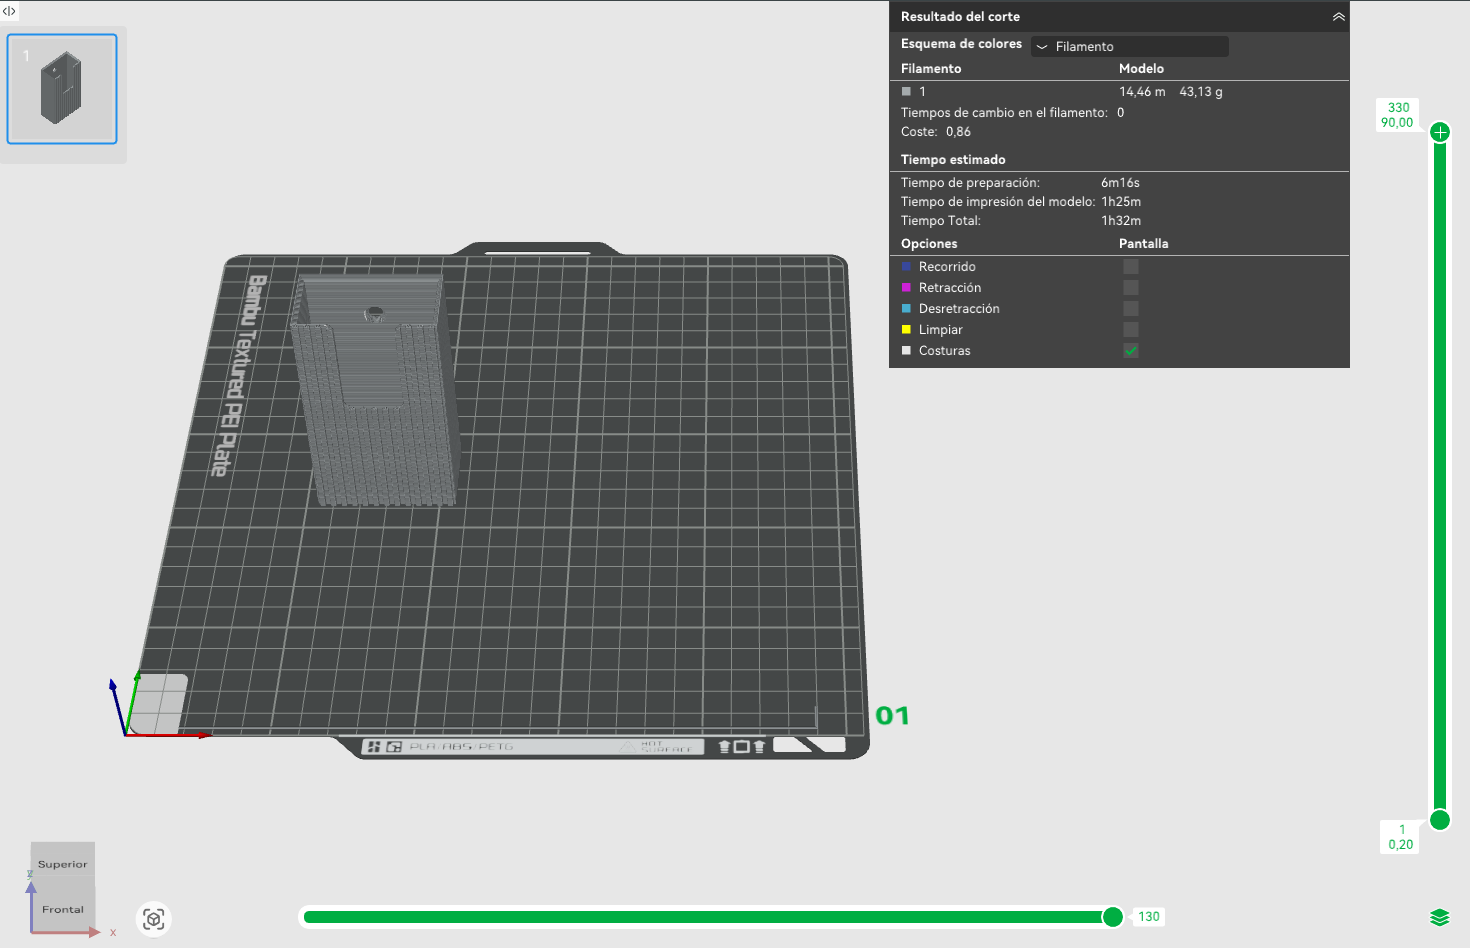Click the layers stack icon at bottom right
This screenshot has height=948, width=1470.
point(1440,918)
